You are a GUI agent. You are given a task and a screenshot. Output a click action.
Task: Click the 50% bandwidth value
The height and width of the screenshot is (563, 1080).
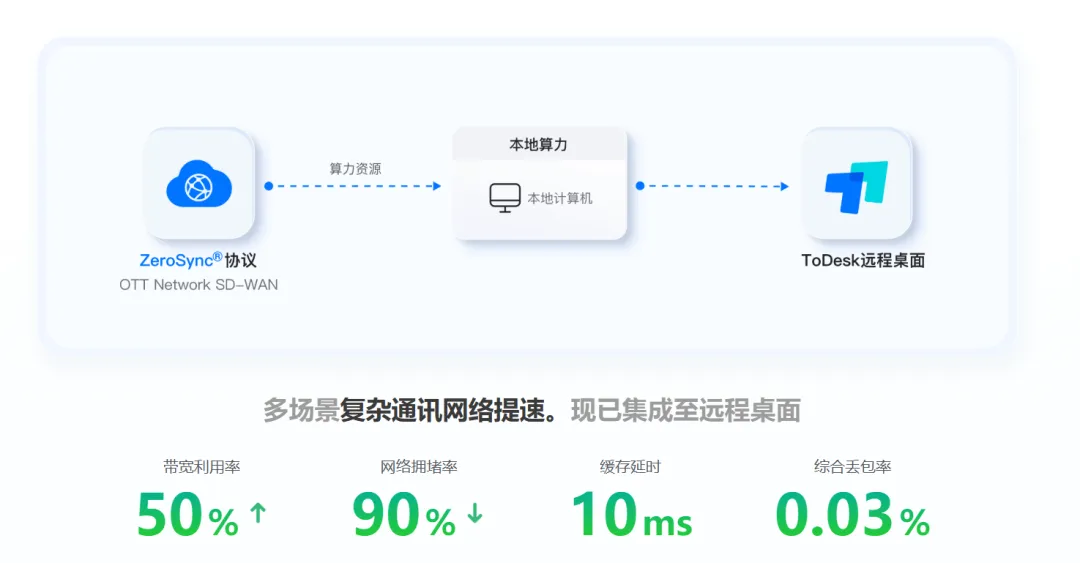tap(188, 514)
